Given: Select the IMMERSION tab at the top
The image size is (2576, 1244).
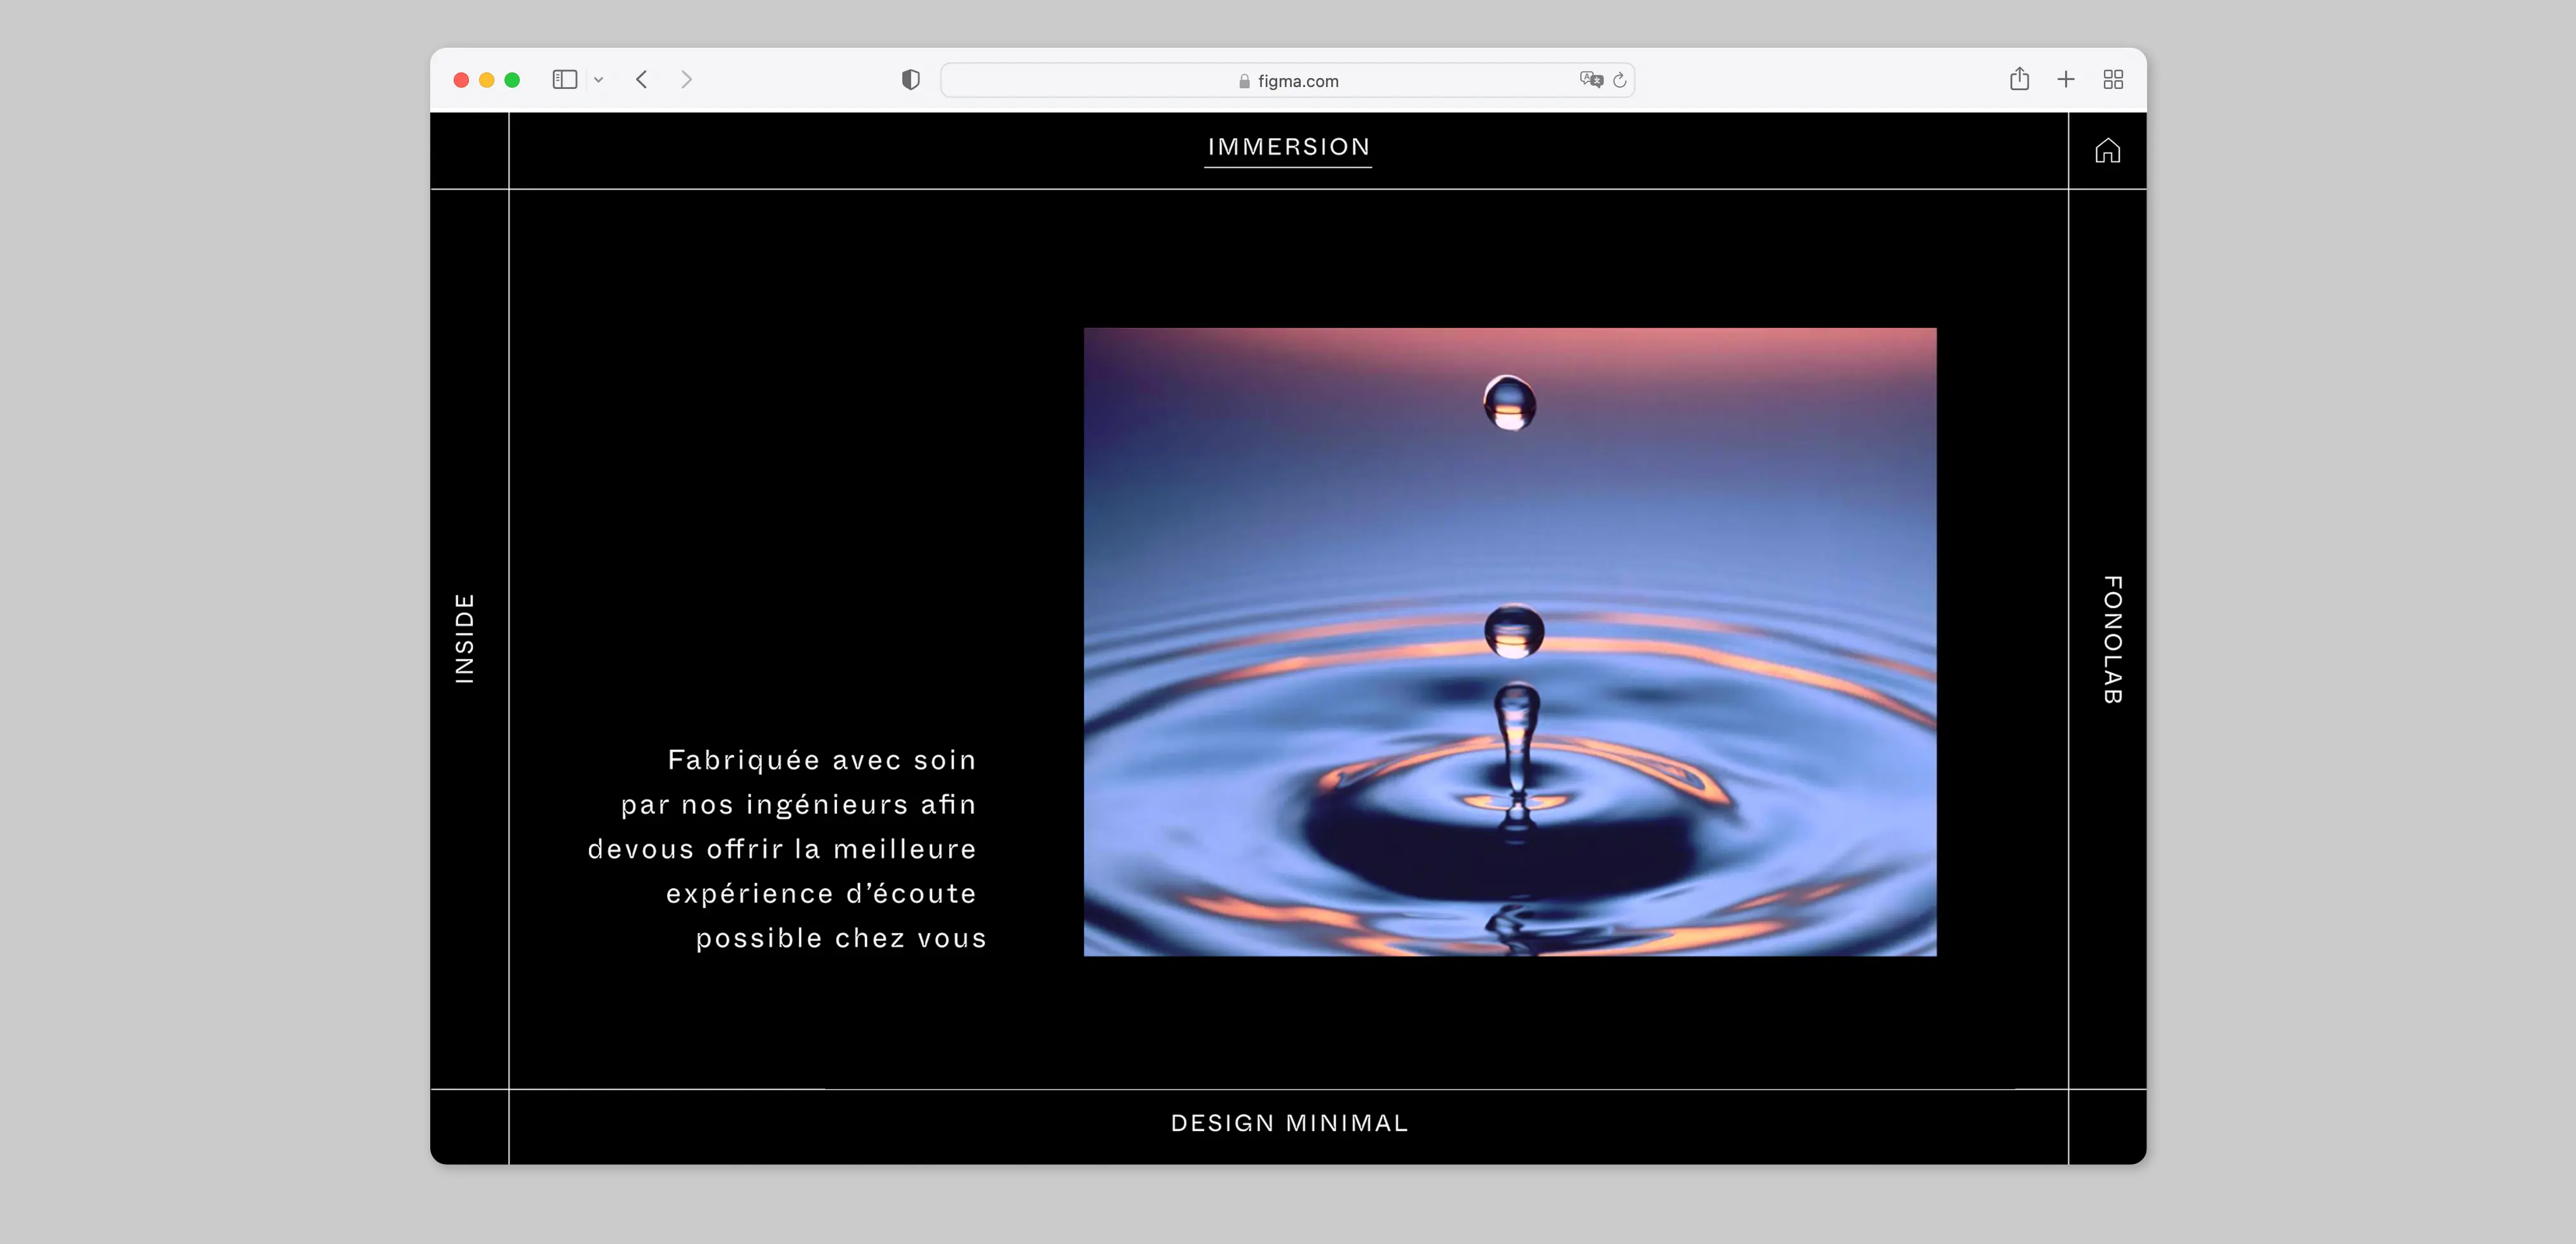Looking at the screenshot, I should 1288,147.
